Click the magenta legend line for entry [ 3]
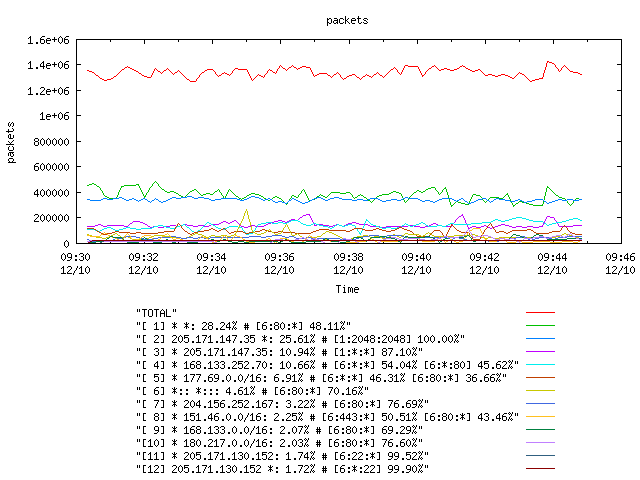This screenshot has width=640, height=480. point(540,351)
